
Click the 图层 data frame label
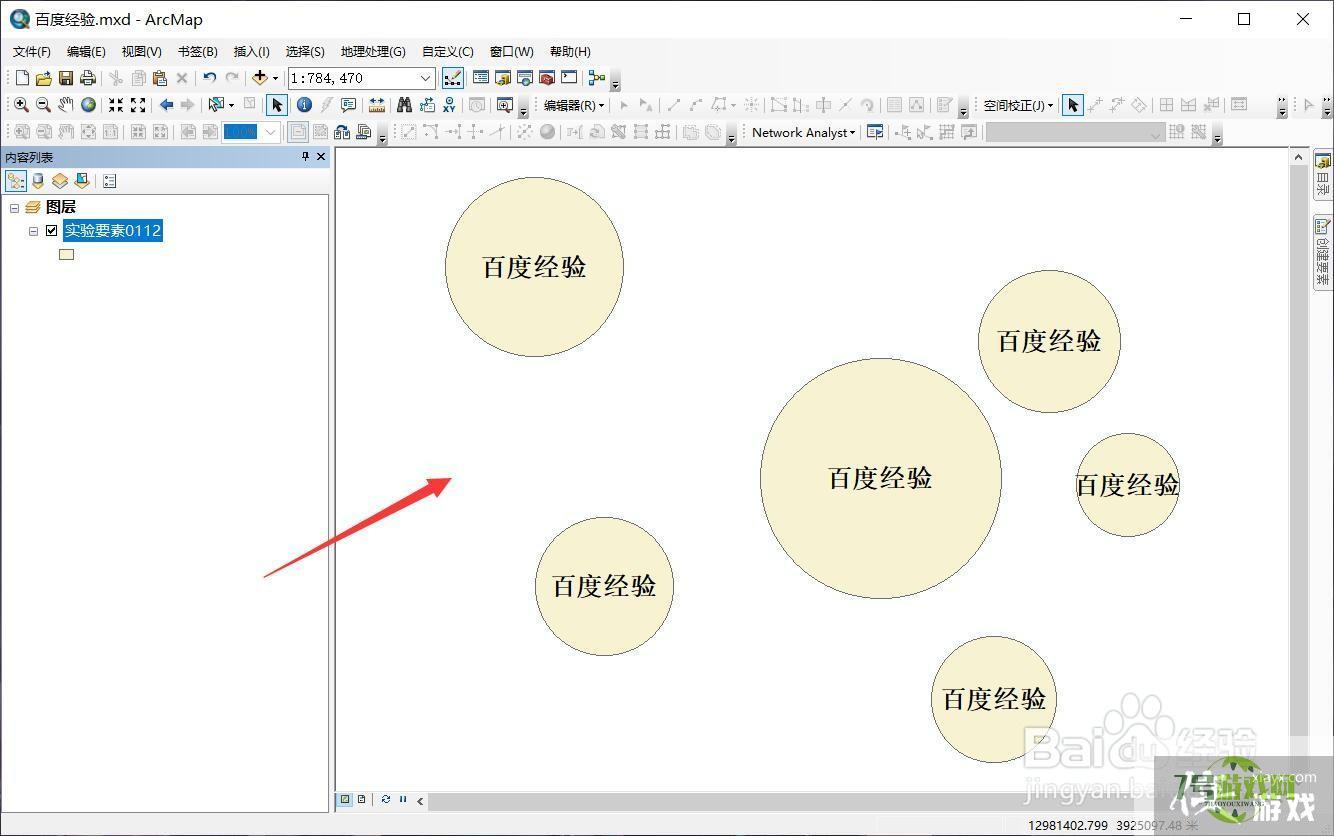[x=61, y=207]
